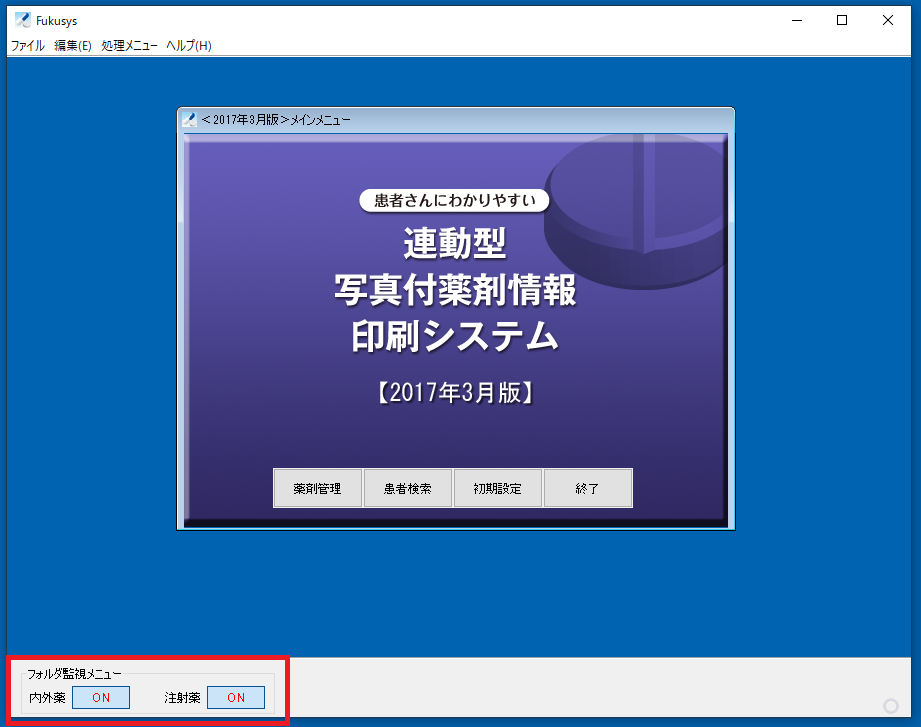
Task: Click the 連動型 title text
Action: 455,243
